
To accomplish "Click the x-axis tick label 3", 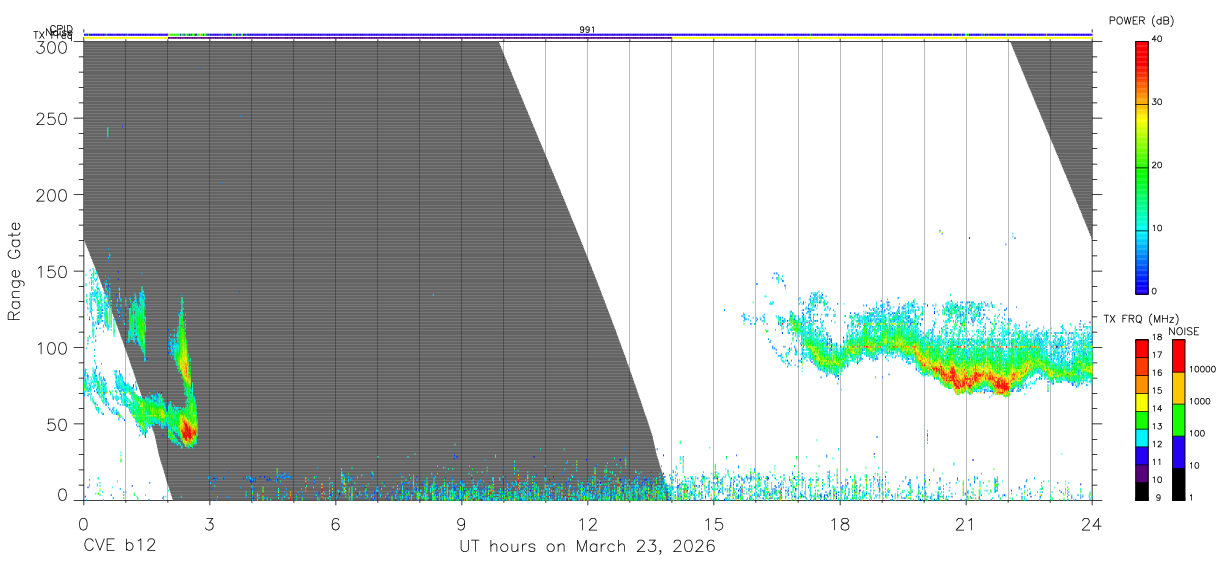I will coord(209,523).
